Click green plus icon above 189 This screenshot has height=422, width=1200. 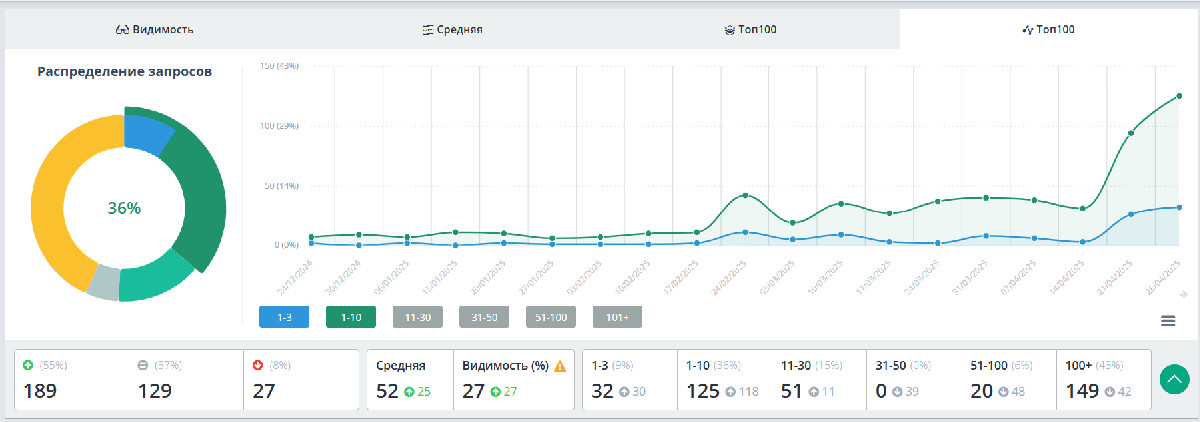pyautogui.click(x=28, y=365)
